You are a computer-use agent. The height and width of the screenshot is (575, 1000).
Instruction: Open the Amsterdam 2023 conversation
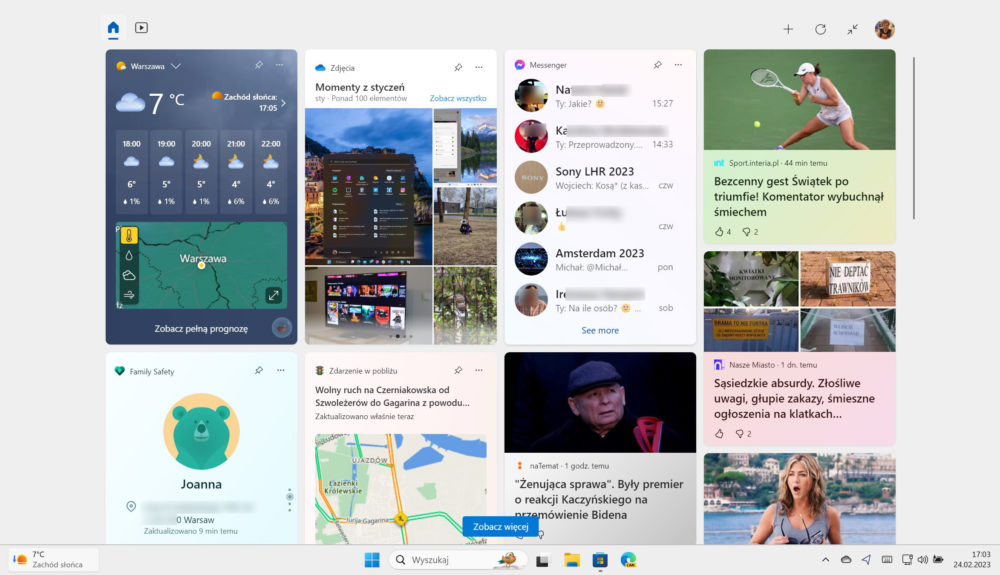(x=599, y=259)
